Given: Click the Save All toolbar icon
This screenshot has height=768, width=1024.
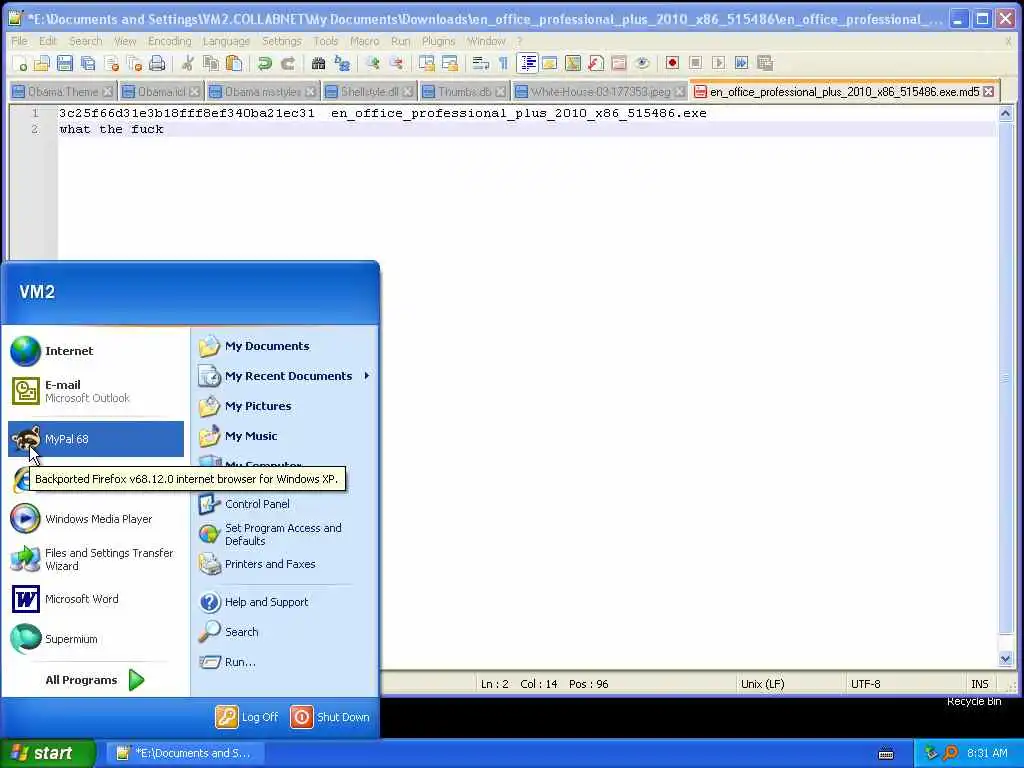Looking at the screenshot, I should click(88, 63).
